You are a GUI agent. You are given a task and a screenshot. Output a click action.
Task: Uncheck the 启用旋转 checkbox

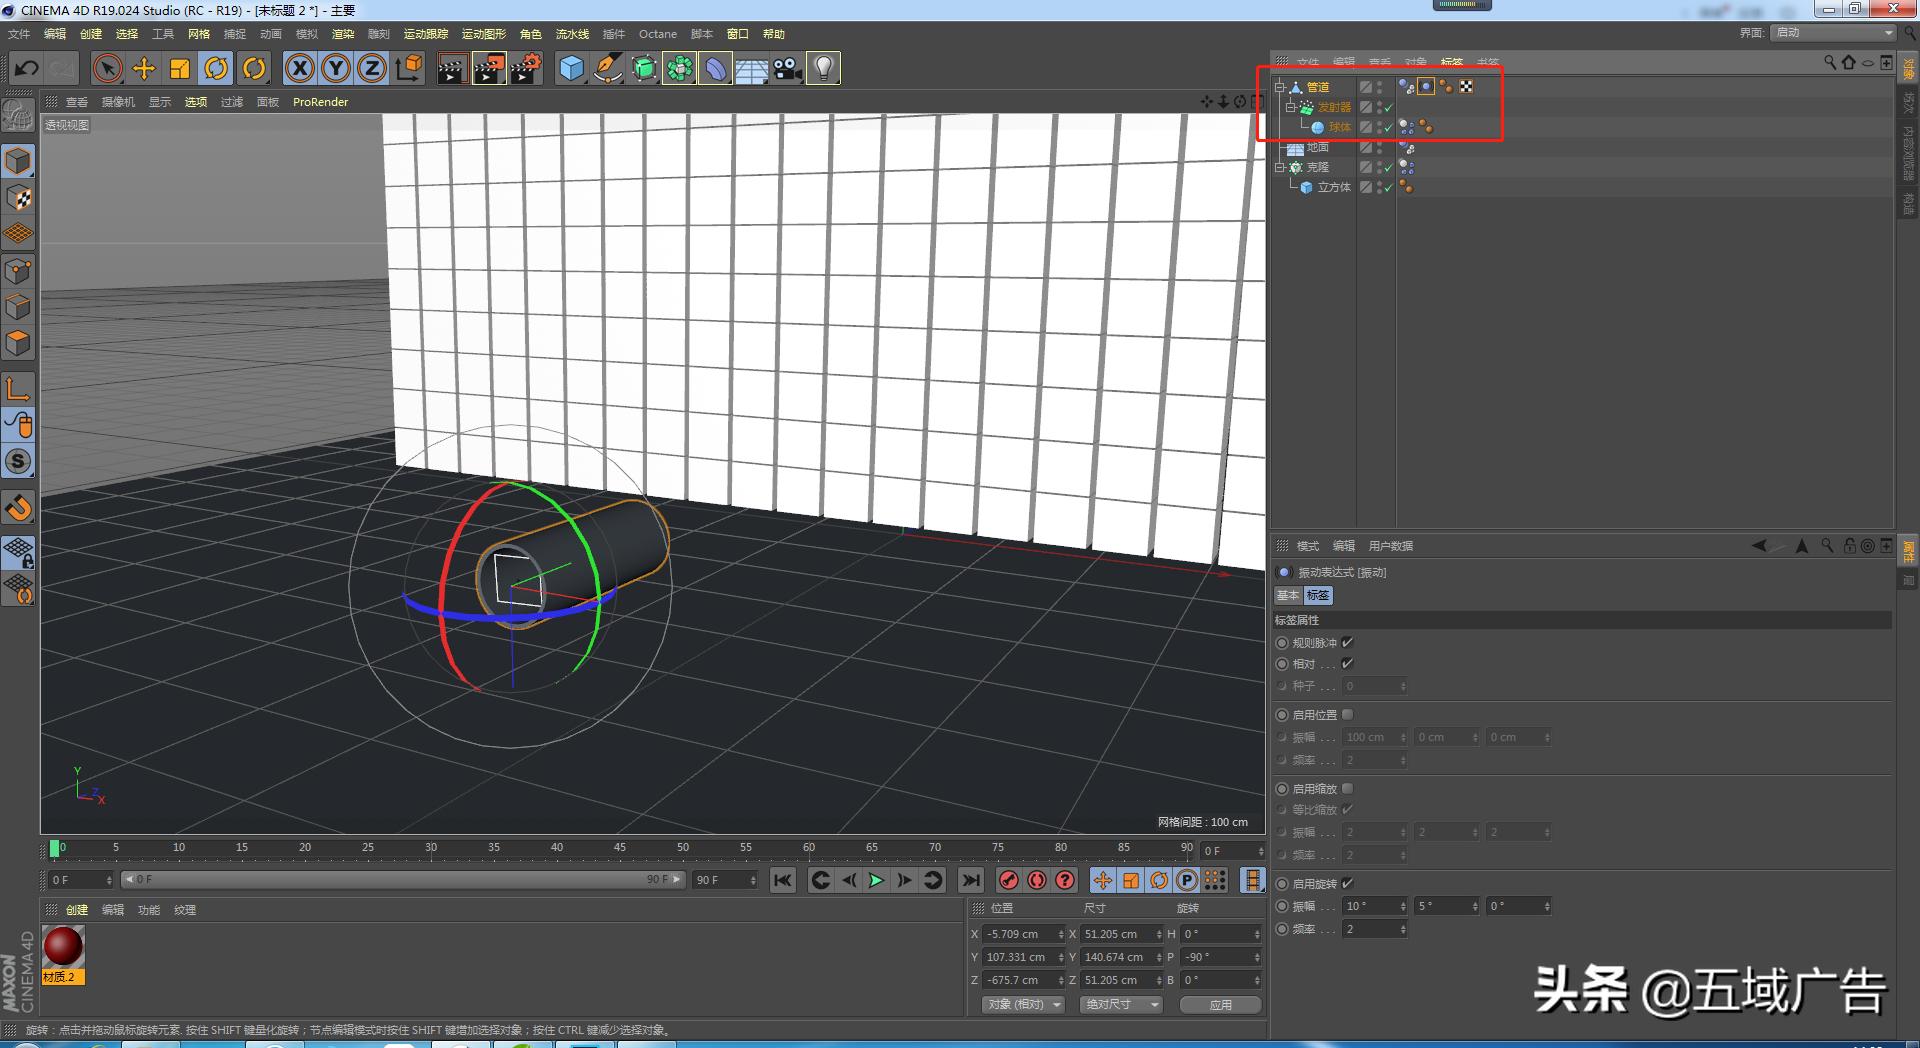tap(1349, 883)
